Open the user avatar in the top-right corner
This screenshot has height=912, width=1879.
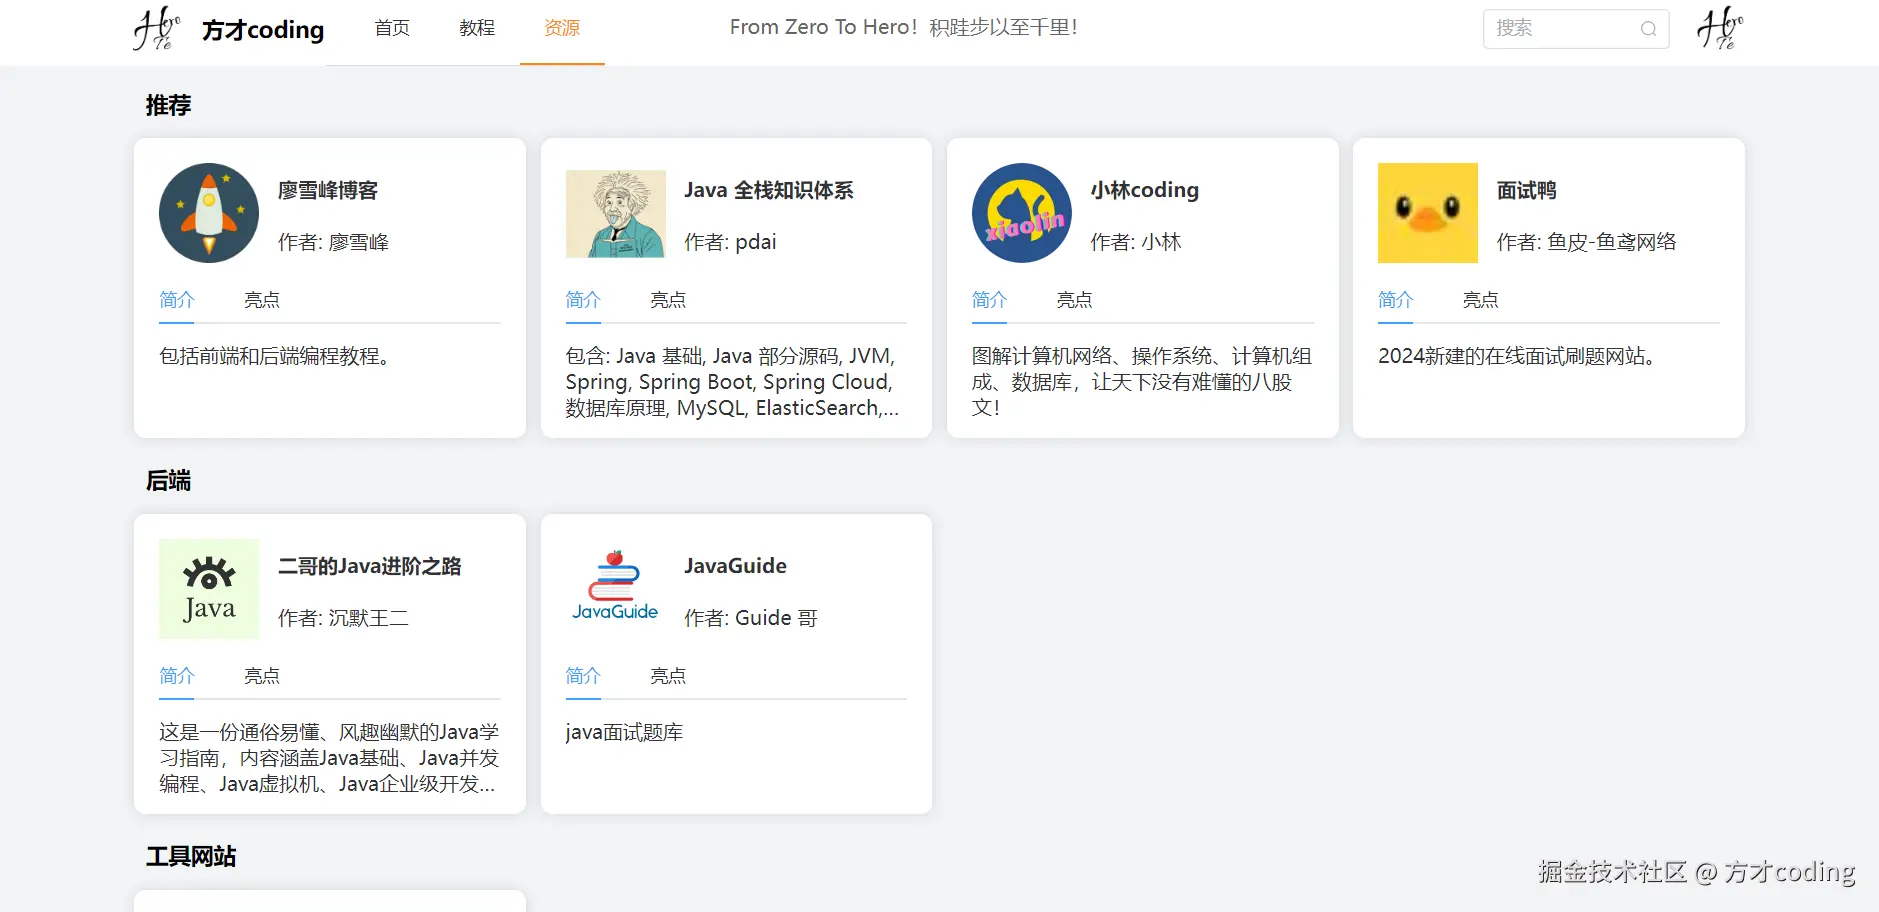(x=1720, y=28)
